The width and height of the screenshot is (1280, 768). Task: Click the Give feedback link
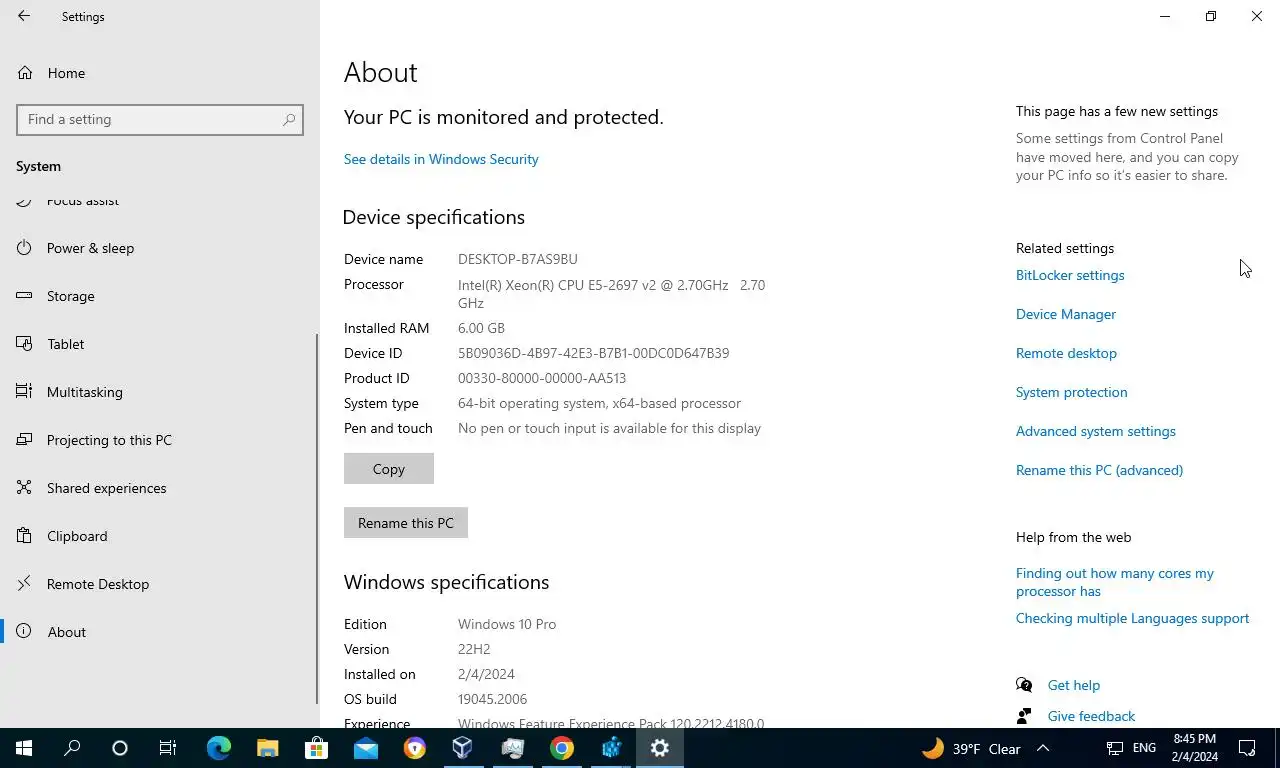[x=1091, y=716]
